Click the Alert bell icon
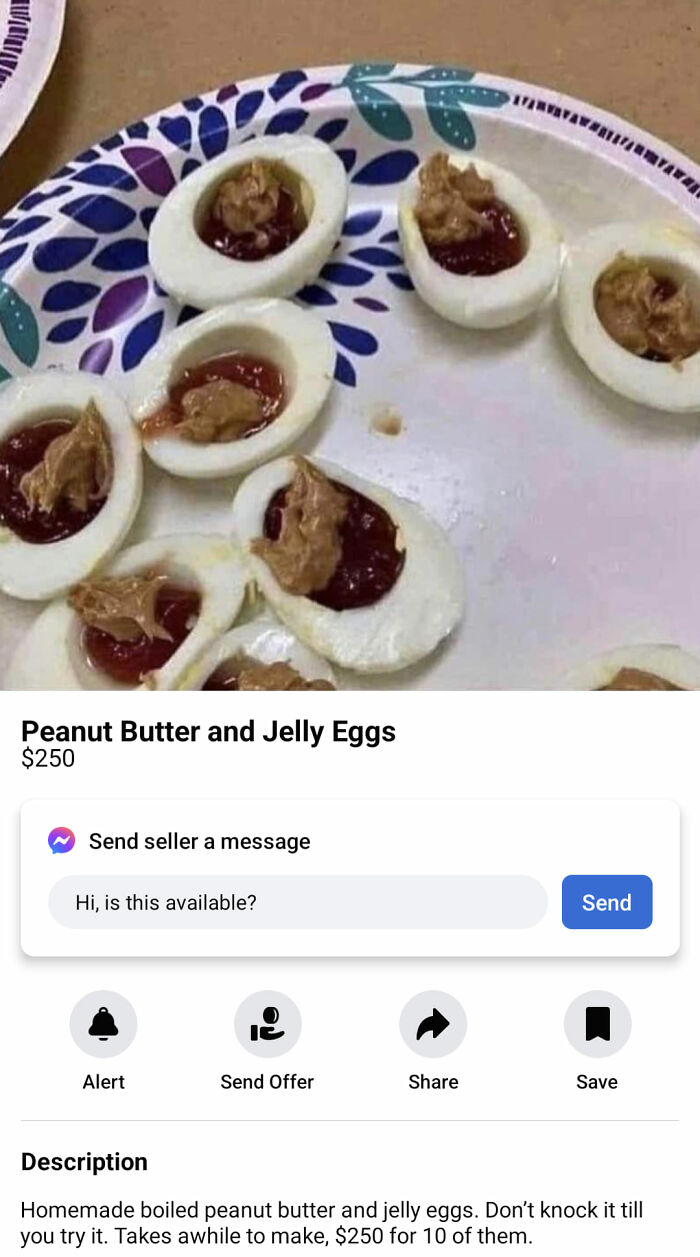 tap(103, 1023)
